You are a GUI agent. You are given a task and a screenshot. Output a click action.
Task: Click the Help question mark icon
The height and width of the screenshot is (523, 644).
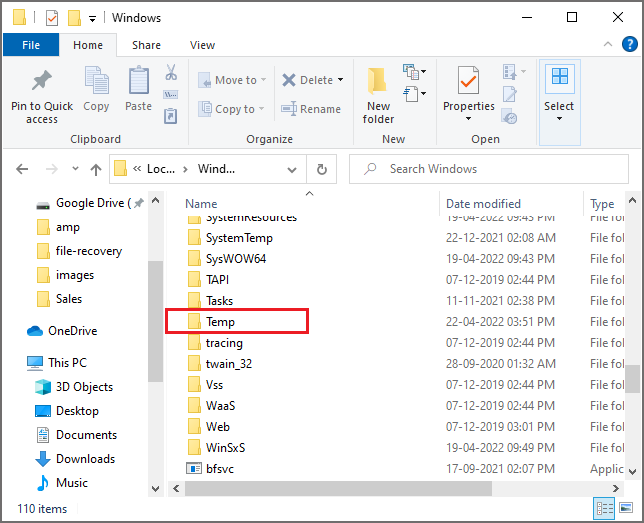pyautogui.click(x=629, y=44)
